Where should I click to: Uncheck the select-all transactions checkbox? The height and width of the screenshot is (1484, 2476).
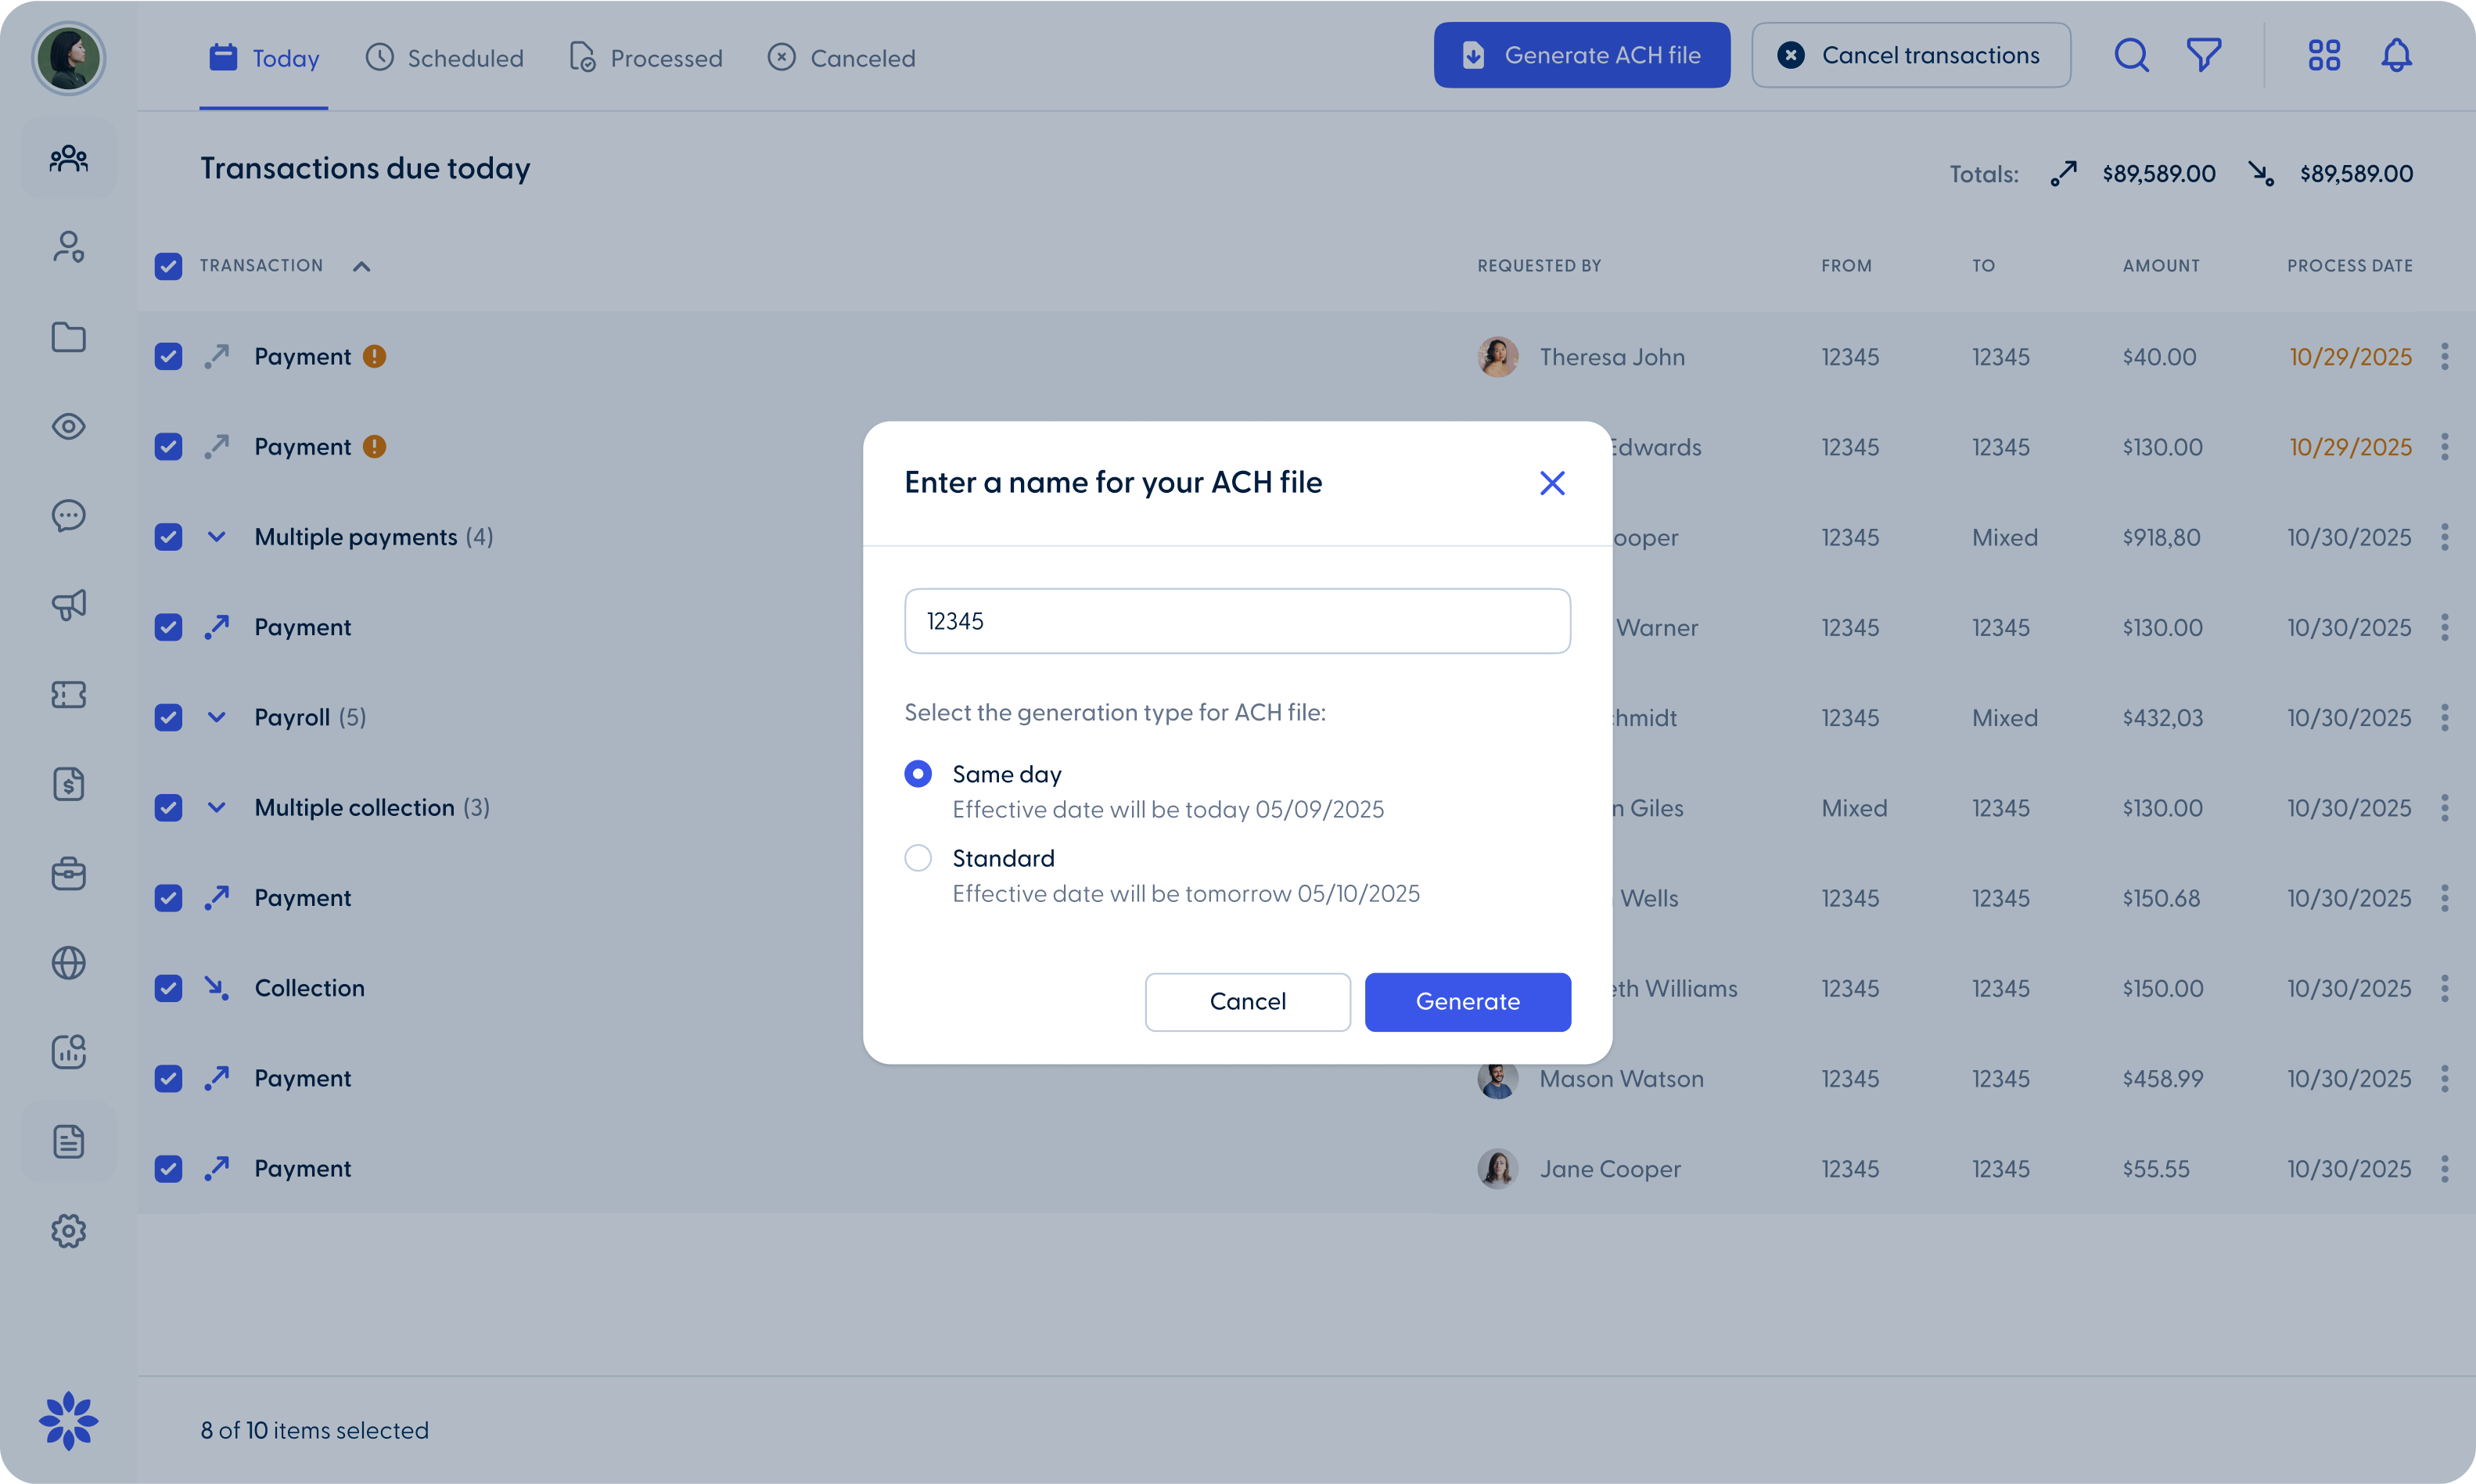pyautogui.click(x=168, y=266)
